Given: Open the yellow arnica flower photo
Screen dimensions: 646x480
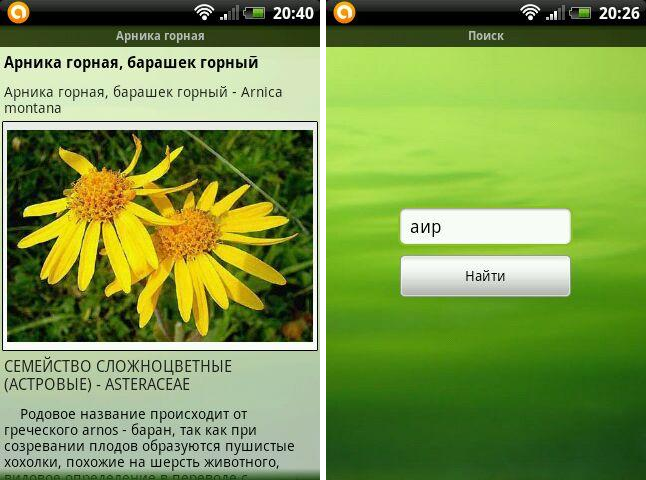Looking at the screenshot, I should coord(160,236).
